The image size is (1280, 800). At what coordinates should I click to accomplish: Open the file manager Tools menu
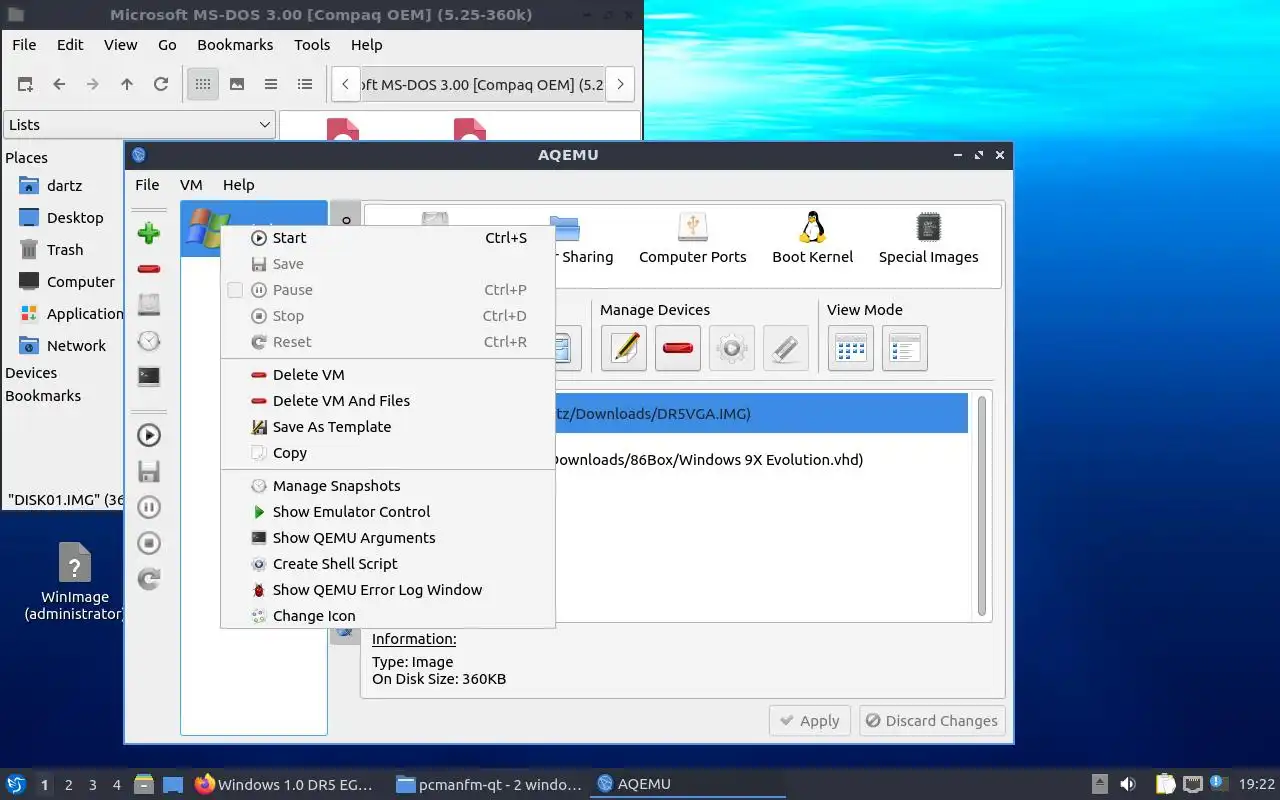(x=312, y=45)
